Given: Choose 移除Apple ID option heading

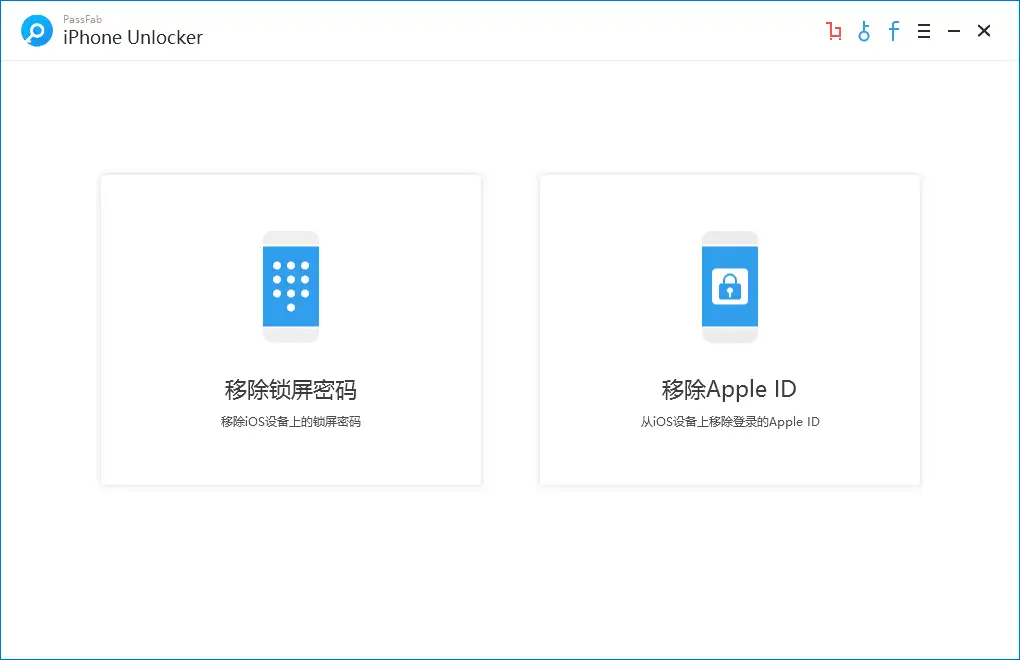Looking at the screenshot, I should coord(729,389).
